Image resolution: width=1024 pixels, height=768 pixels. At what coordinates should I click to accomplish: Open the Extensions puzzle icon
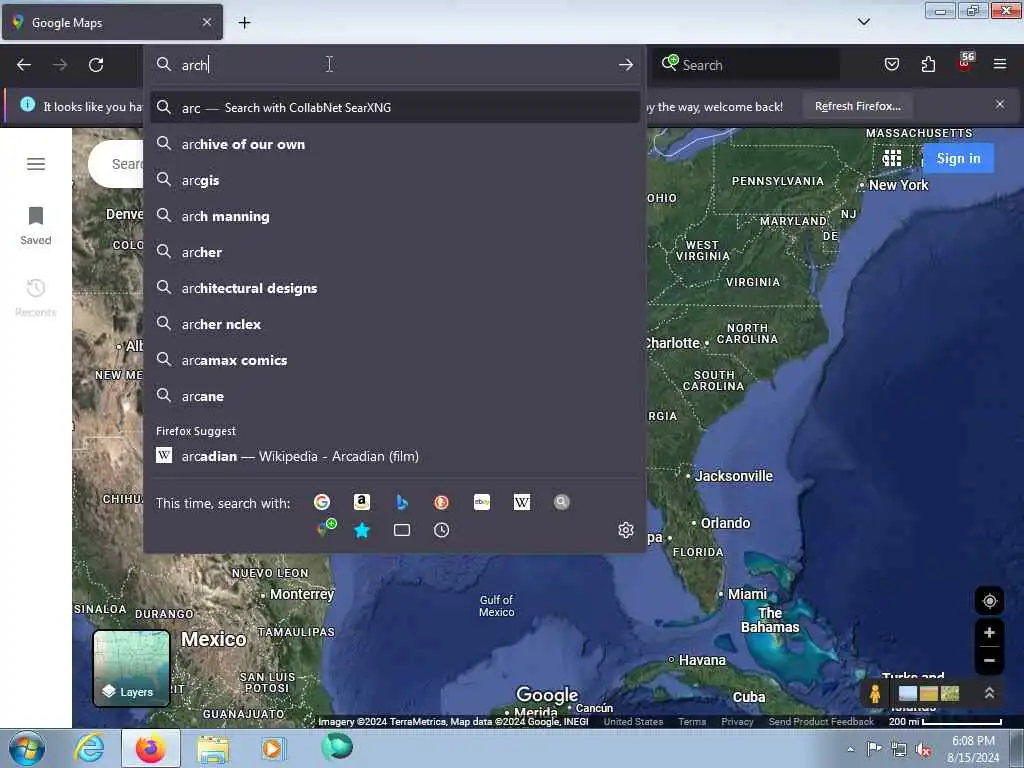point(928,64)
